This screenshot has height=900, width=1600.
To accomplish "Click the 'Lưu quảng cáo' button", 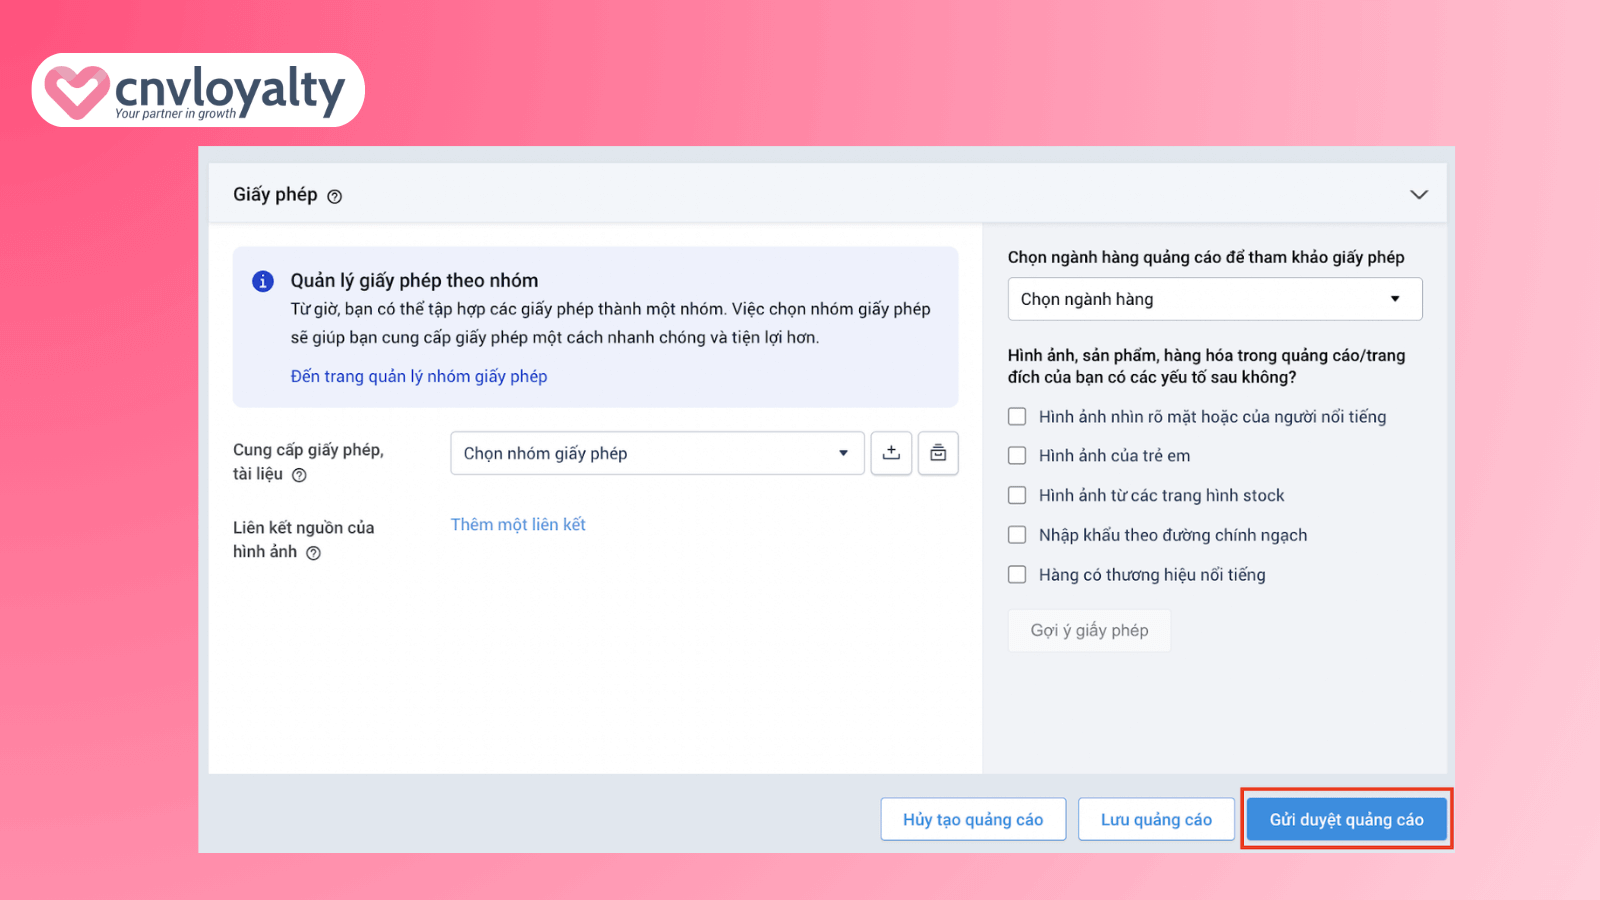I will (1156, 819).
